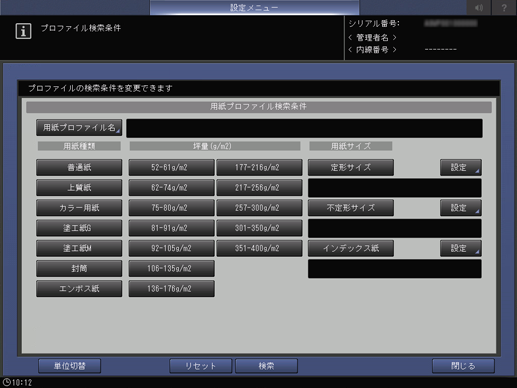The image size is (517, 388).
Task: Select weight 301-350g/m2
Action: point(259,228)
